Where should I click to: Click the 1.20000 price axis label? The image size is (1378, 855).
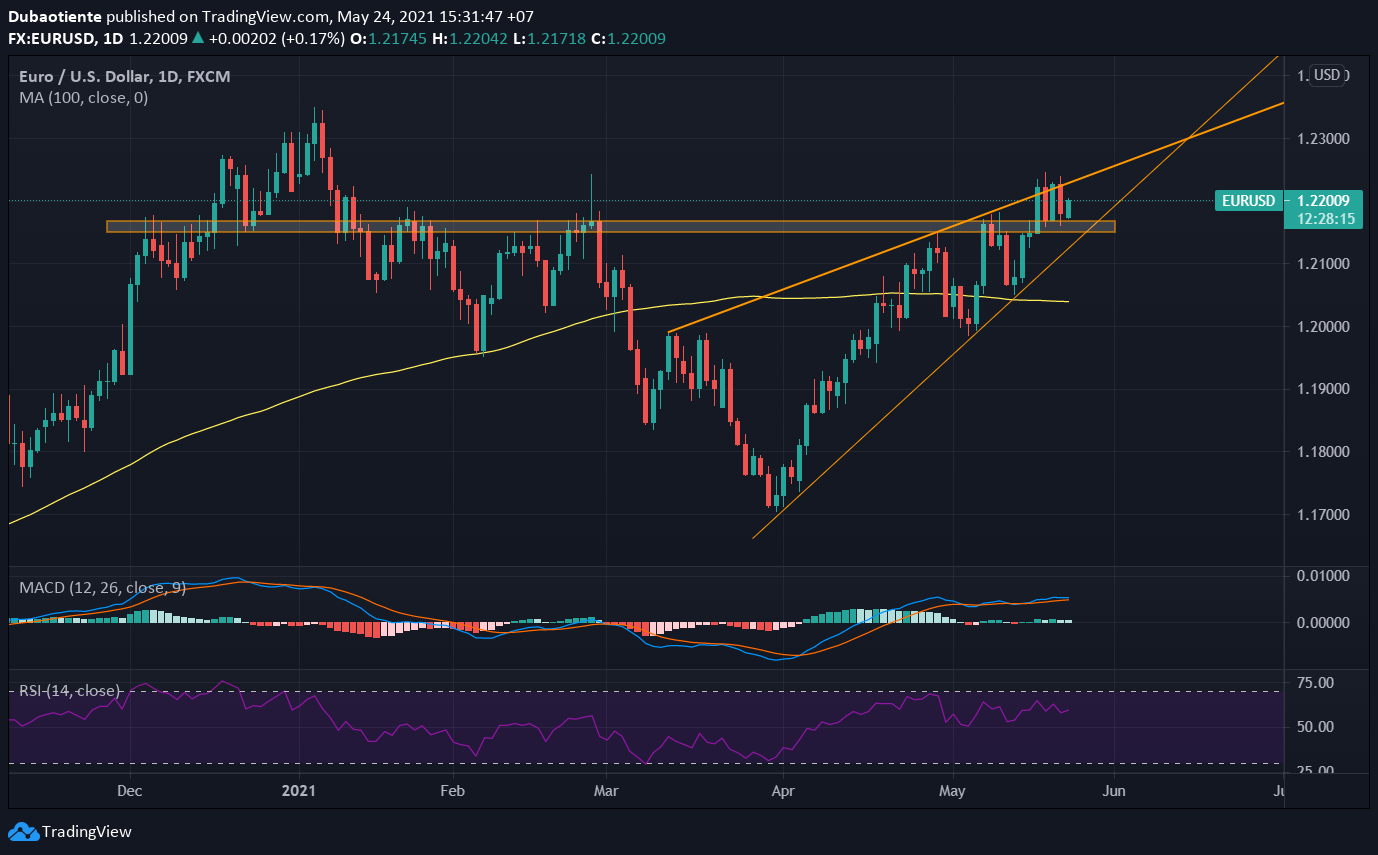click(x=1323, y=326)
